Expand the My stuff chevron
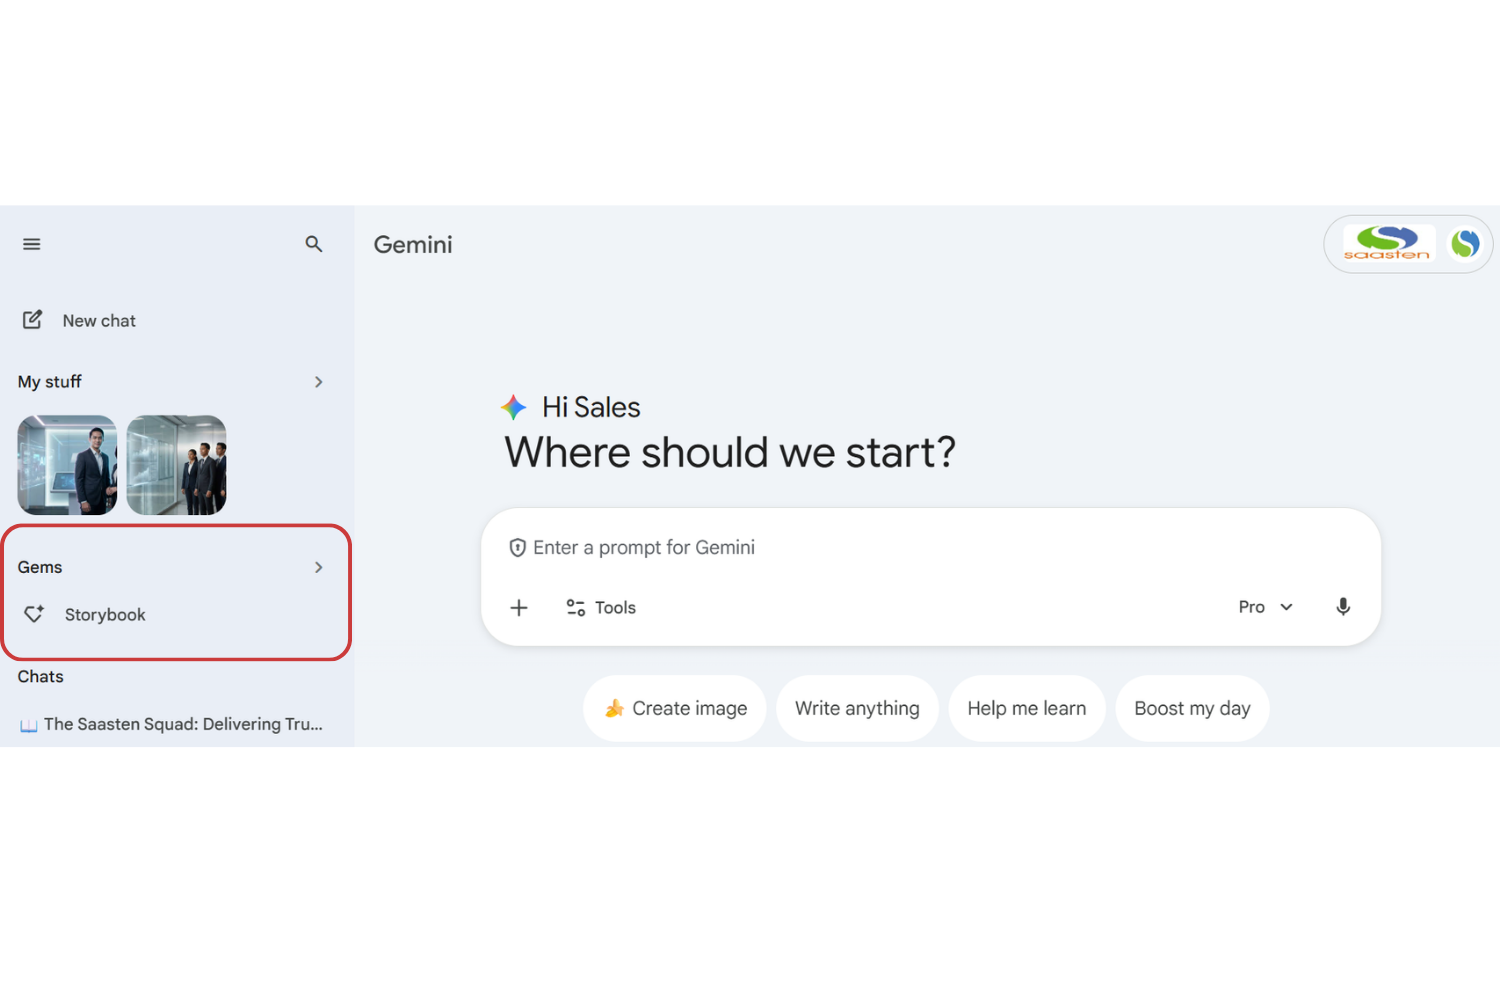Viewport: 1500px width, 1000px height. [319, 382]
